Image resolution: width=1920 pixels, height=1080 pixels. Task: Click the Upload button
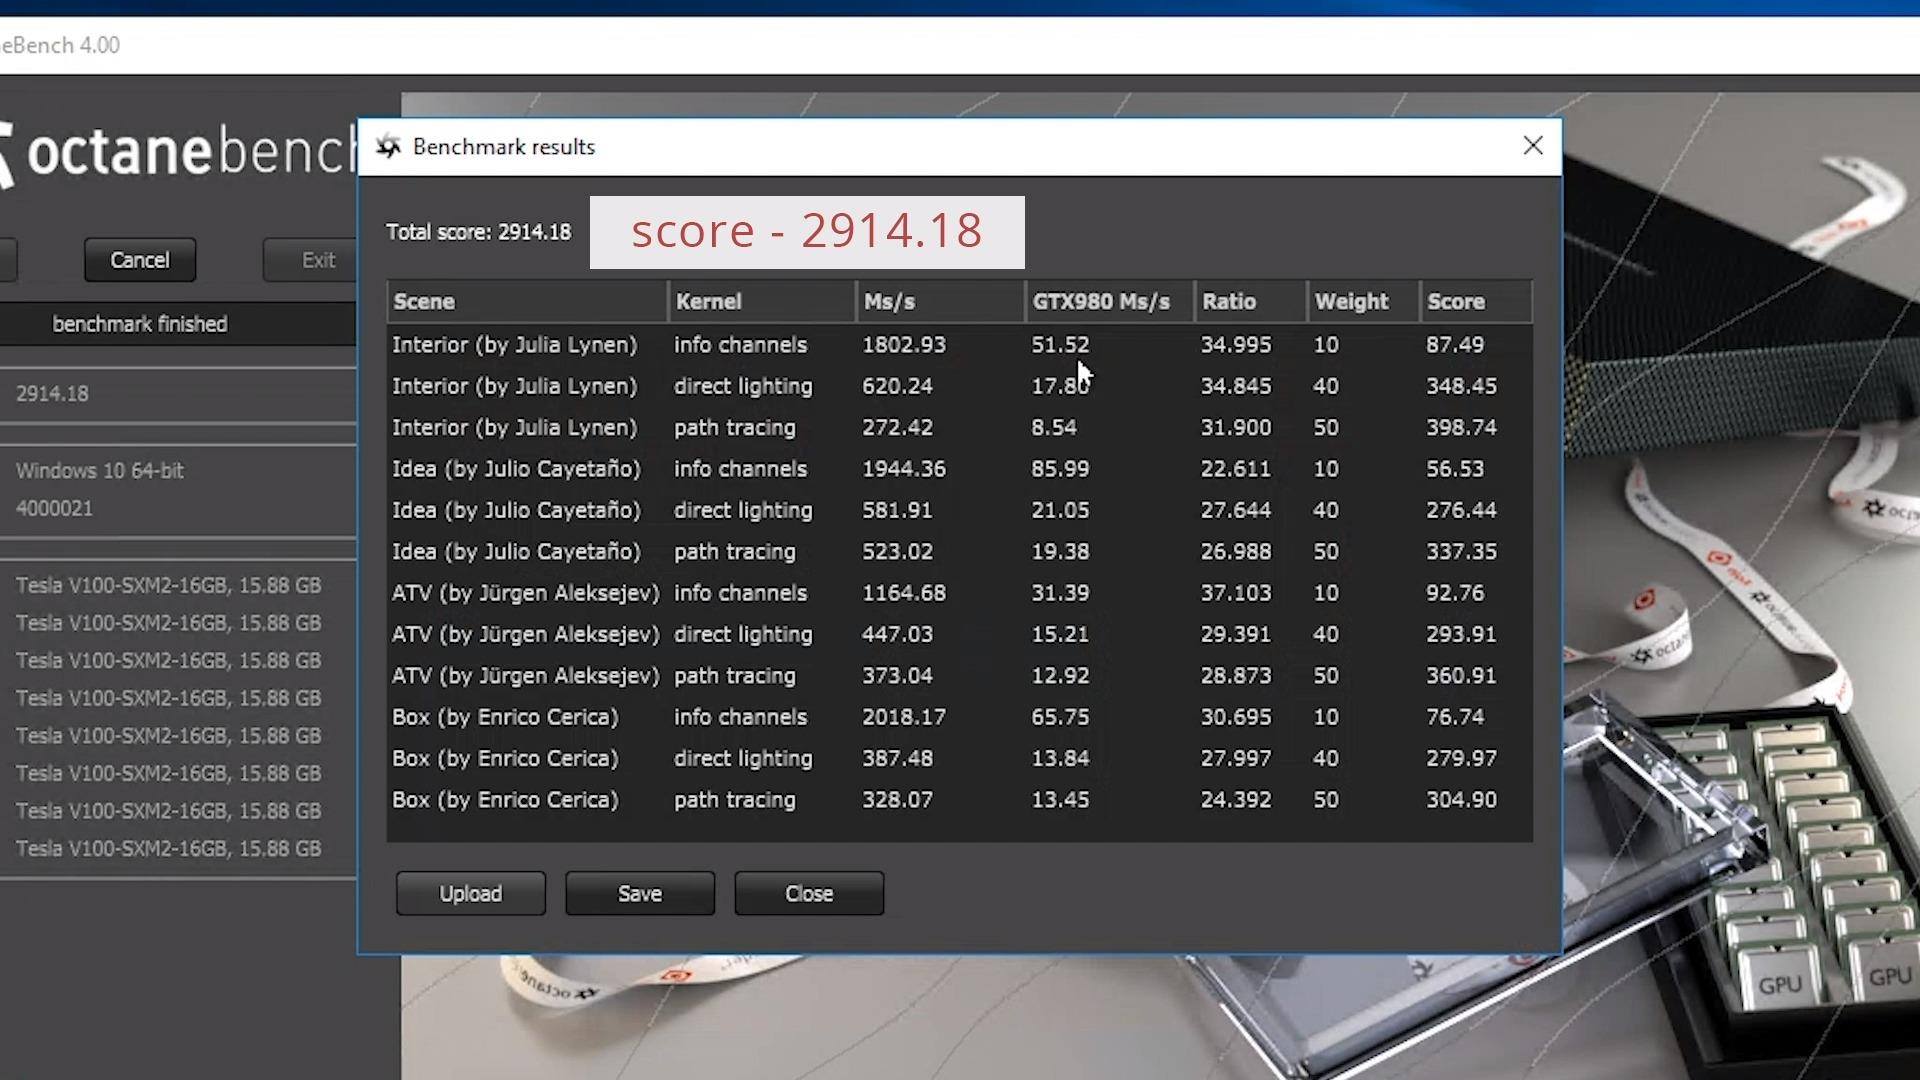pyautogui.click(x=470, y=893)
